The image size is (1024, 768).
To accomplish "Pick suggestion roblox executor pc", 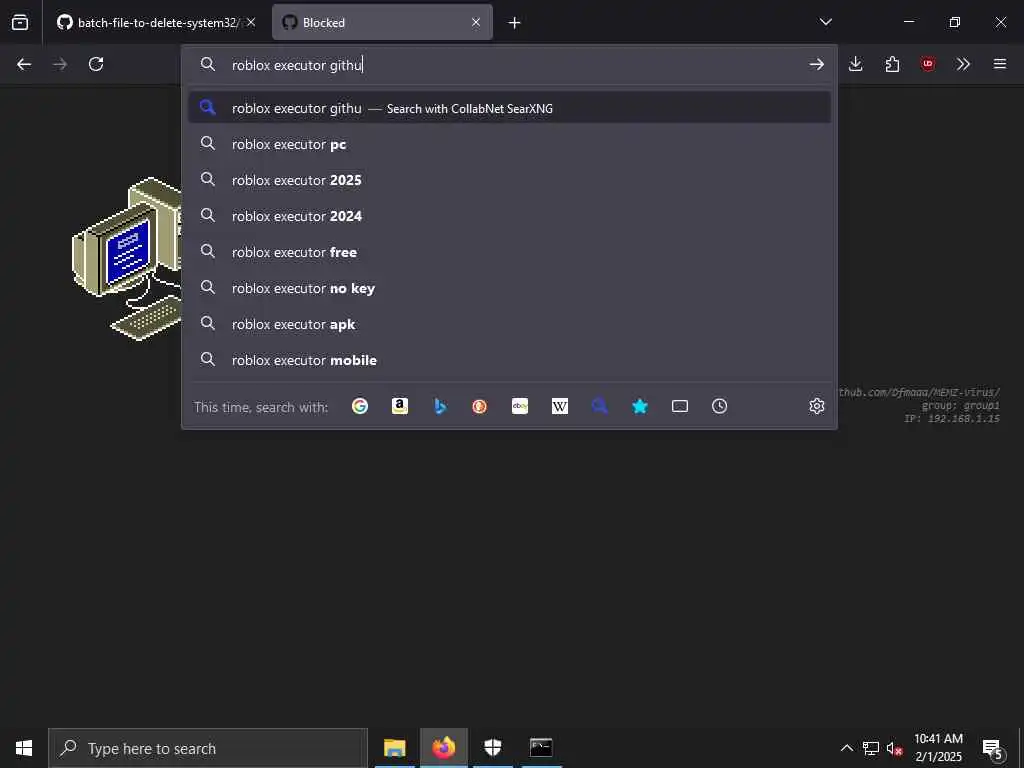I will pos(509,144).
